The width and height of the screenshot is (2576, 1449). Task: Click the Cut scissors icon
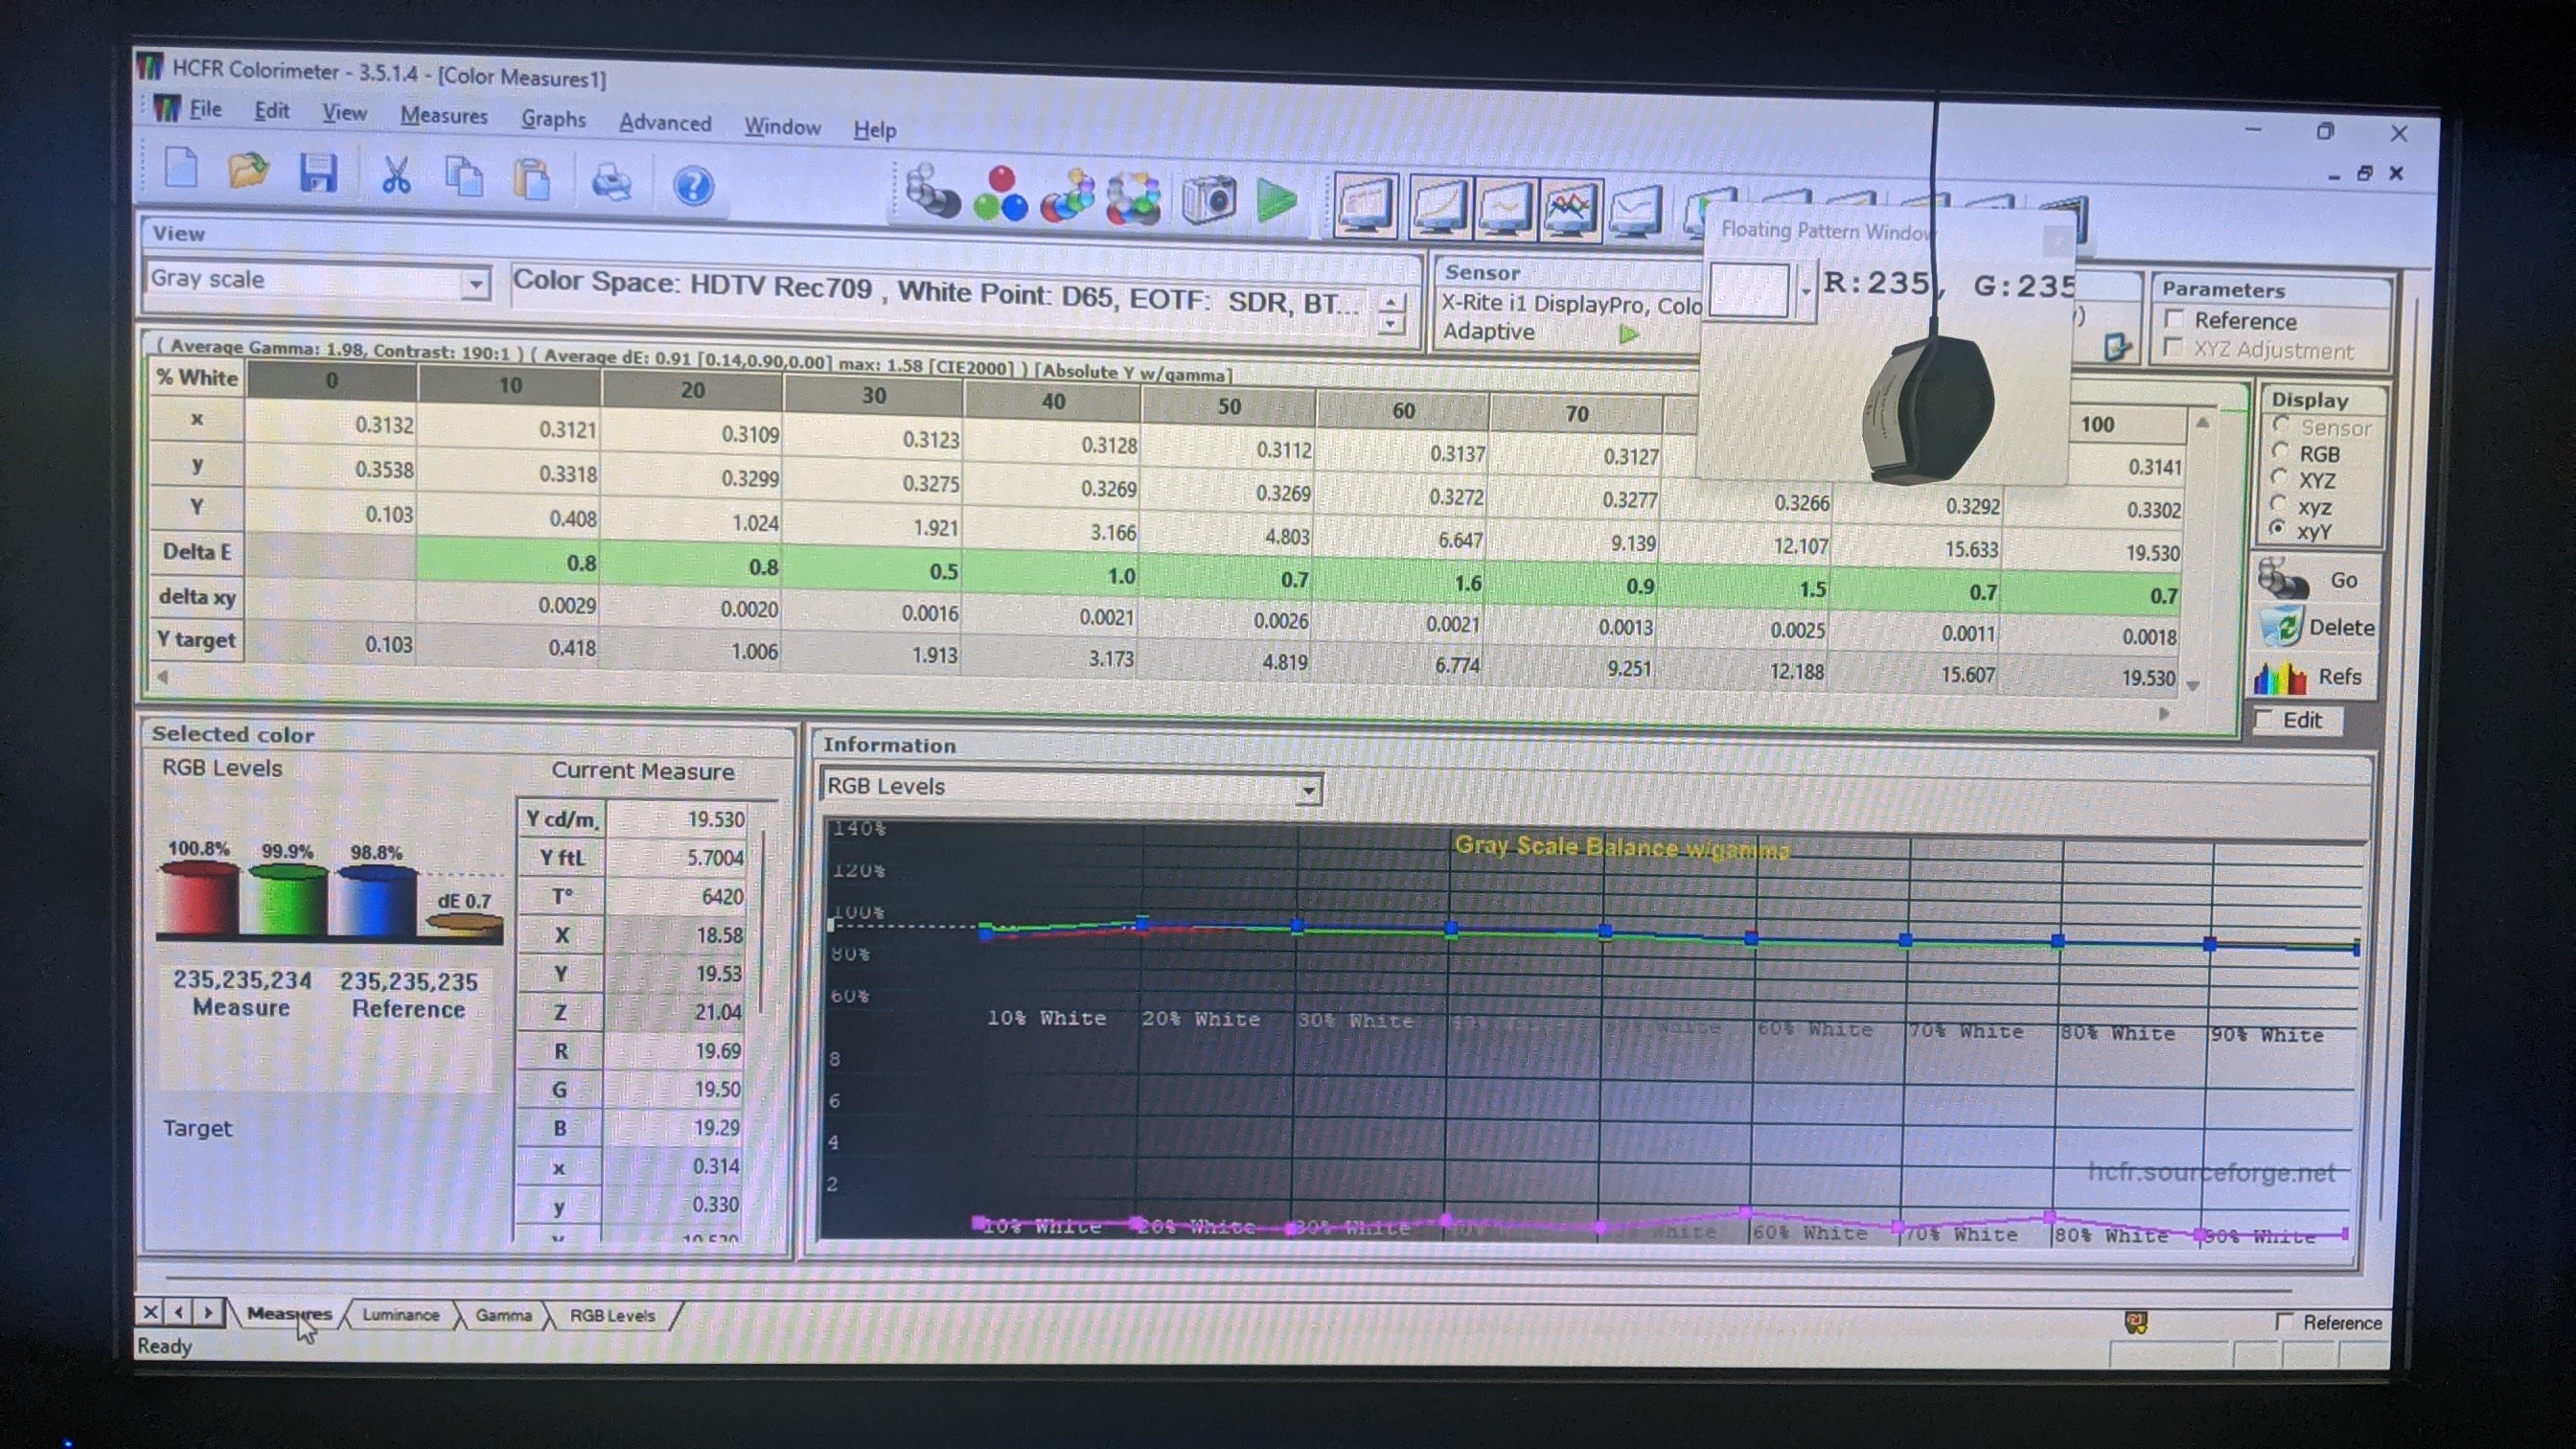pyautogui.click(x=396, y=176)
